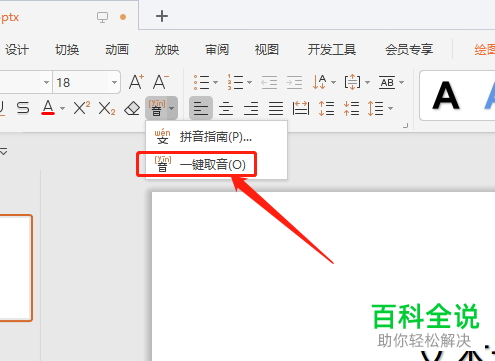Open the 放映 ribbon tab
Screen dimensions: 495x361
pos(167,50)
